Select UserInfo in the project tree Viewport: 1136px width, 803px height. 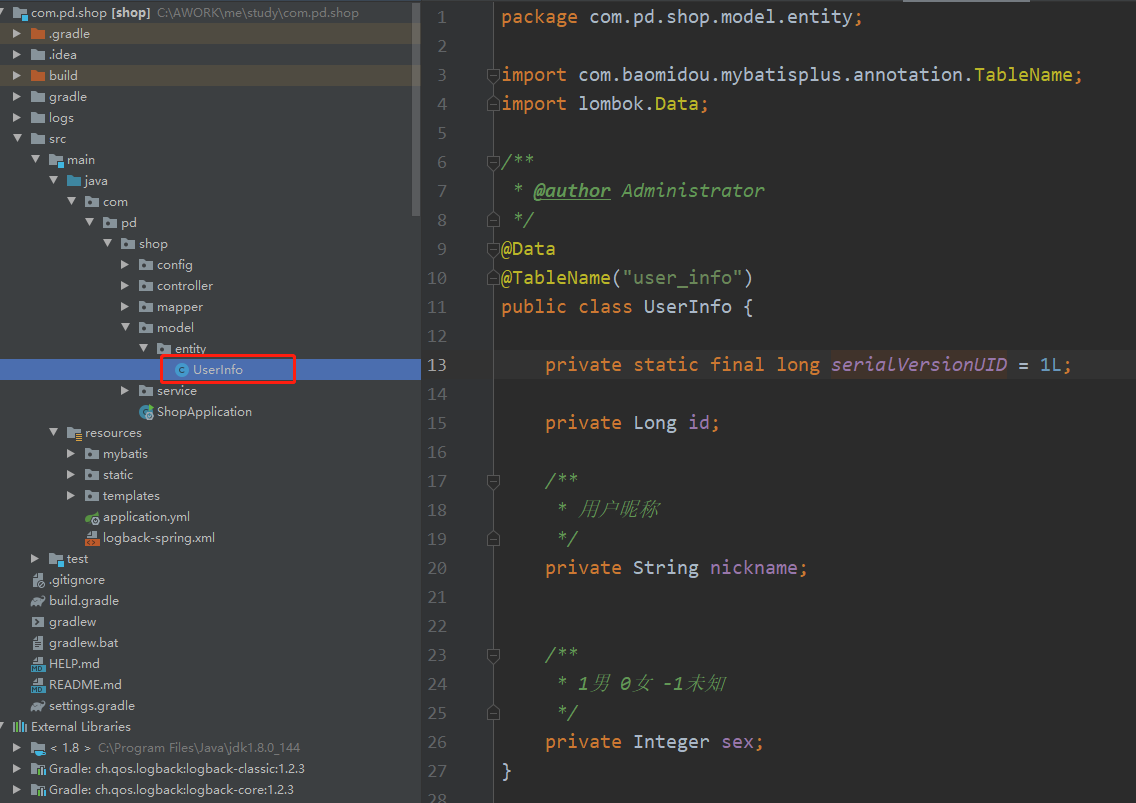point(210,370)
